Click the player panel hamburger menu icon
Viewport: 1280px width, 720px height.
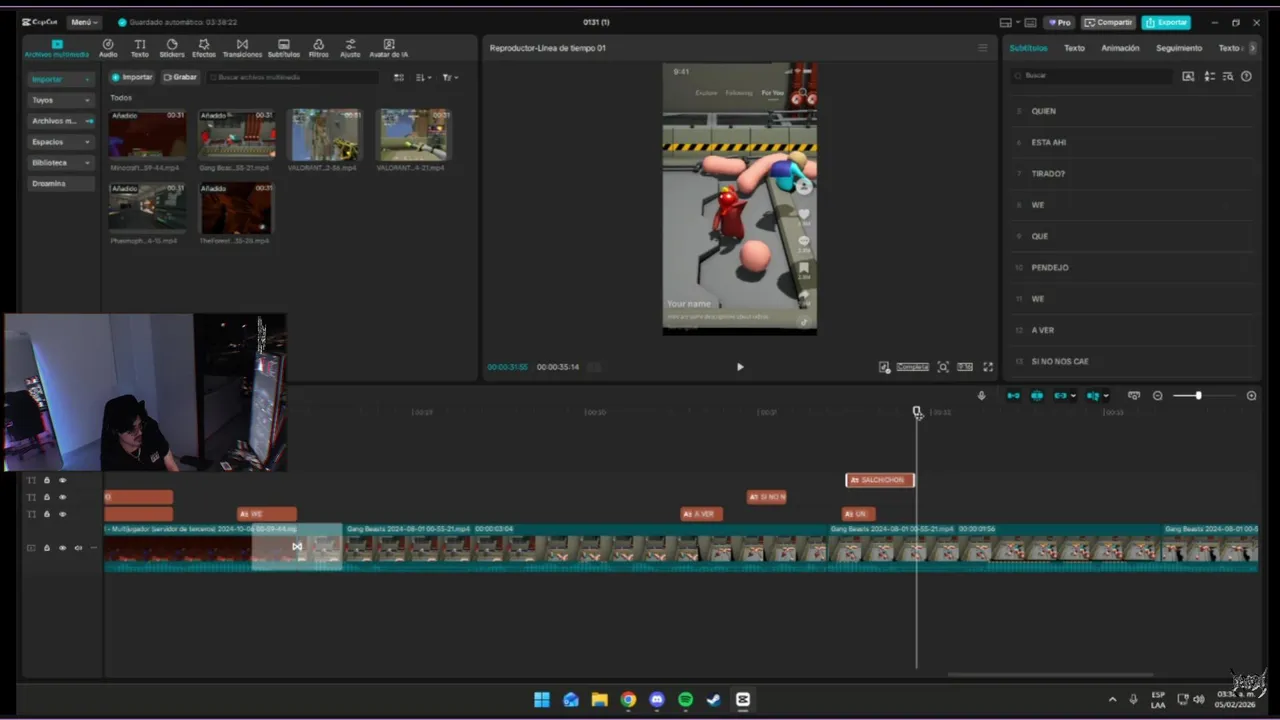[x=982, y=48]
